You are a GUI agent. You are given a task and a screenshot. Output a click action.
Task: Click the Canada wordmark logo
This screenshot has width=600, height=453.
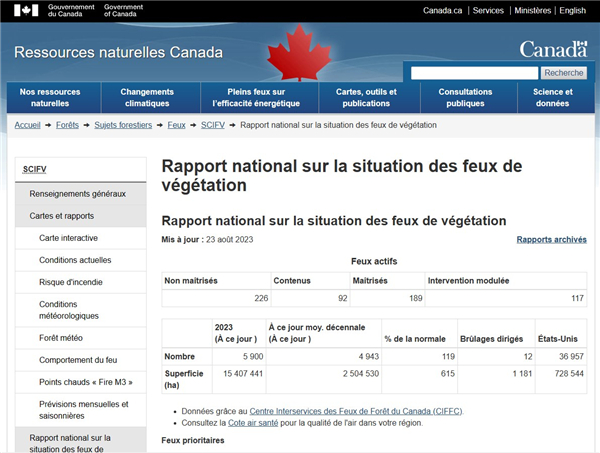pos(553,49)
